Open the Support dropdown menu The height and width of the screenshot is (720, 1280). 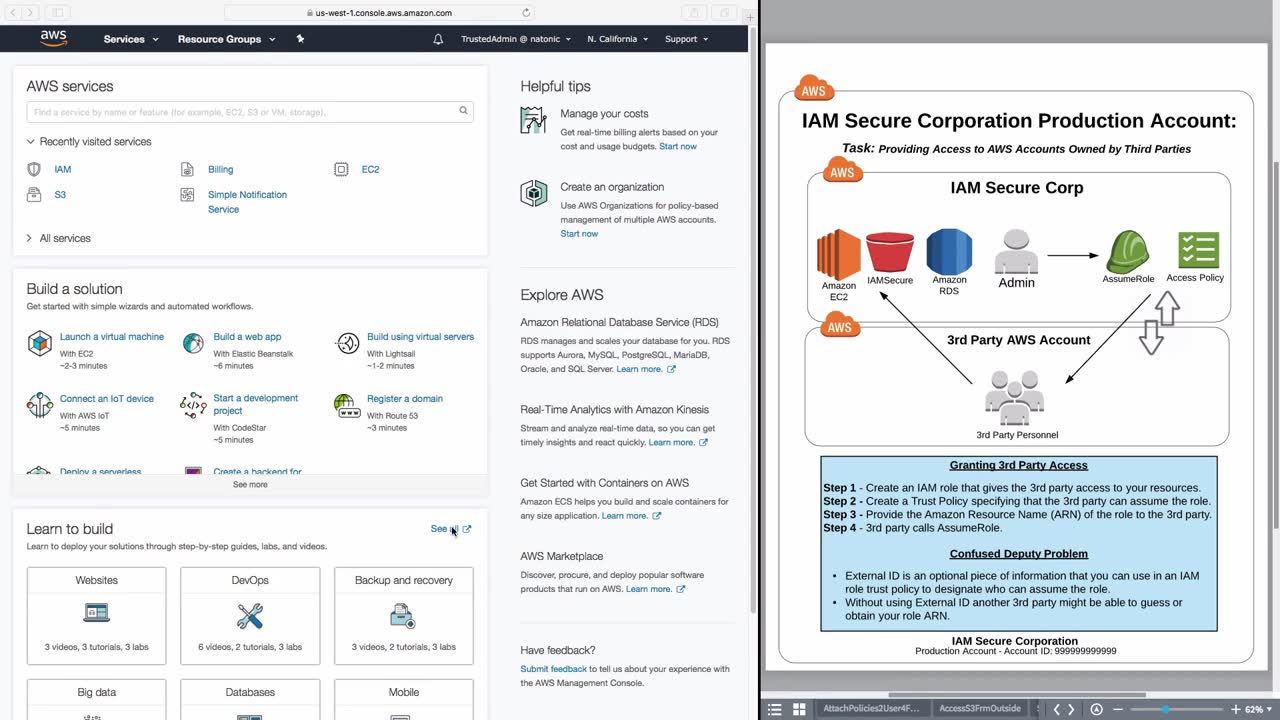click(x=686, y=39)
